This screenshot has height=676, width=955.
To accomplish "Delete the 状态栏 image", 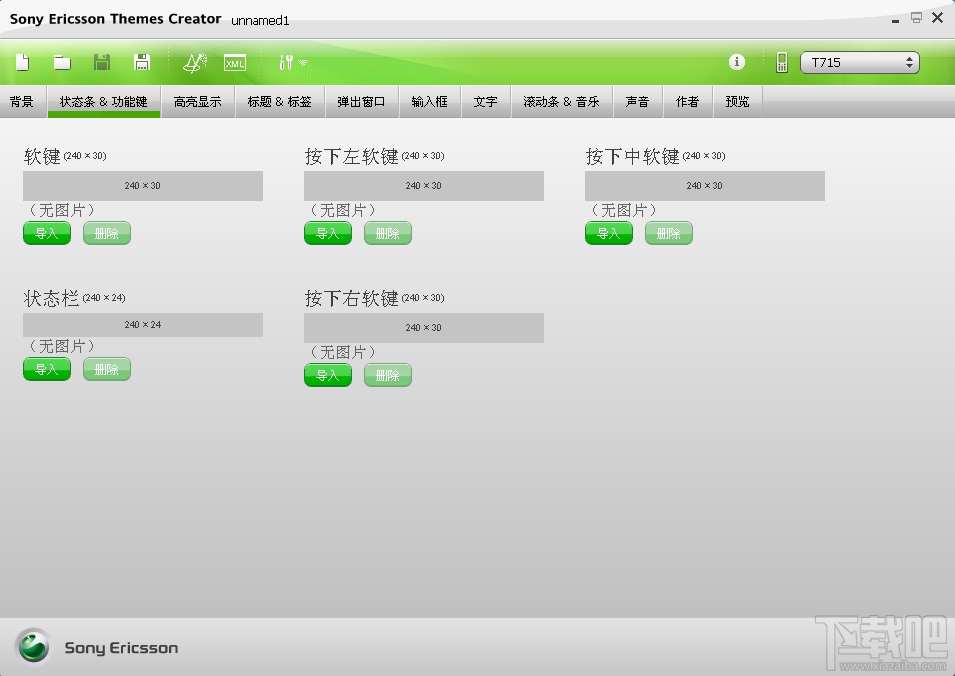I will (x=107, y=369).
